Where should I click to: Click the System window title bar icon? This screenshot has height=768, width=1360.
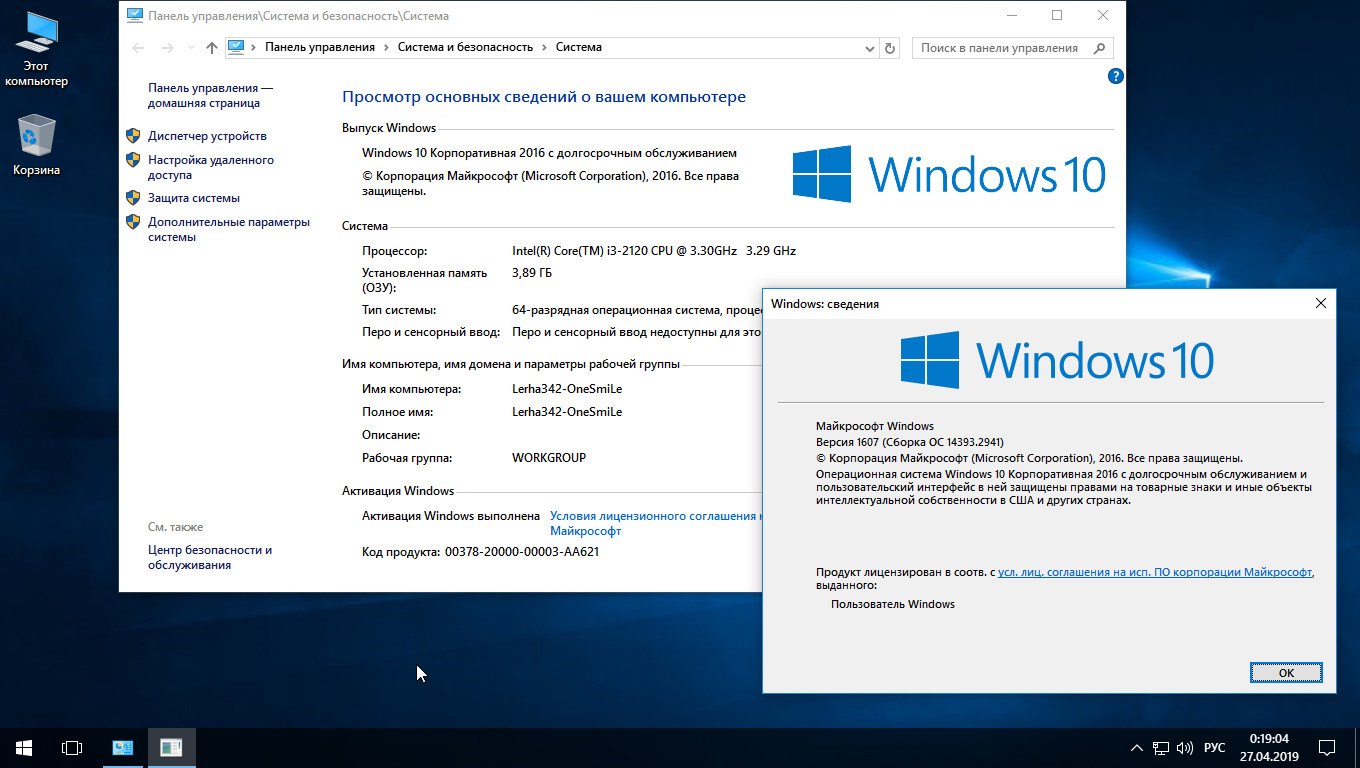[x=135, y=16]
